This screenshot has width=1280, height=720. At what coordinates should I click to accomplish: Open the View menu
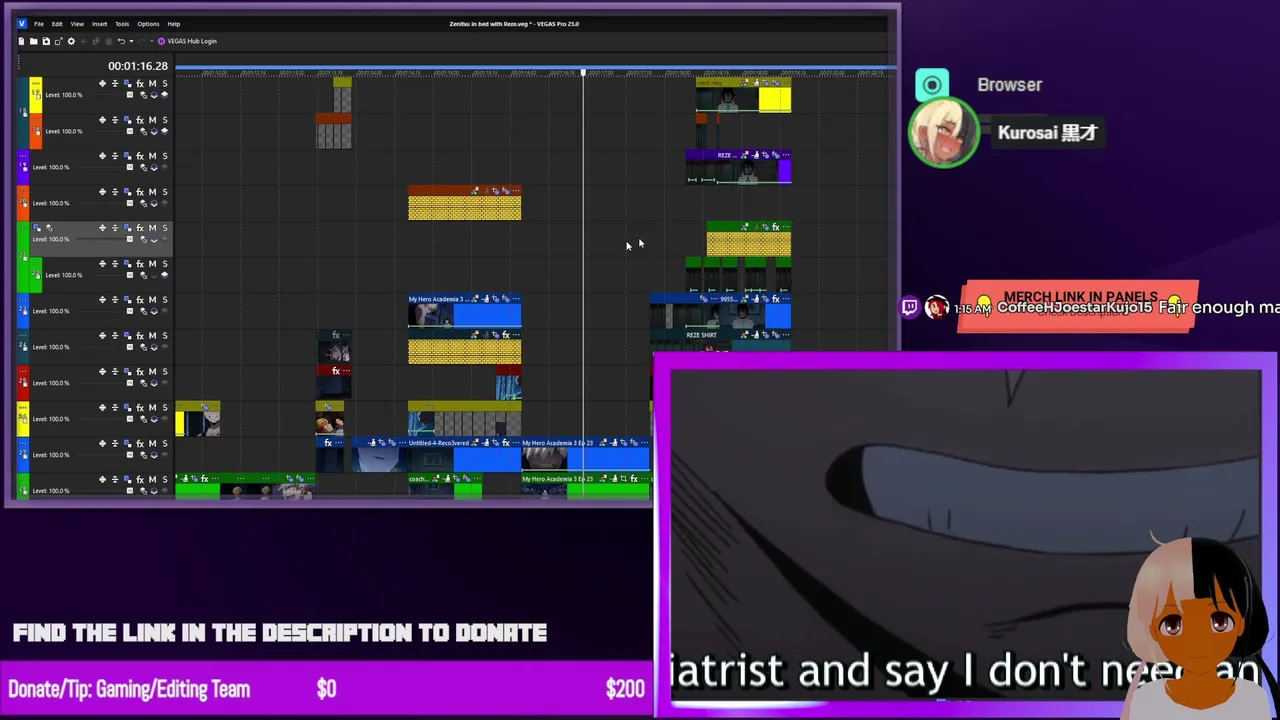77,24
